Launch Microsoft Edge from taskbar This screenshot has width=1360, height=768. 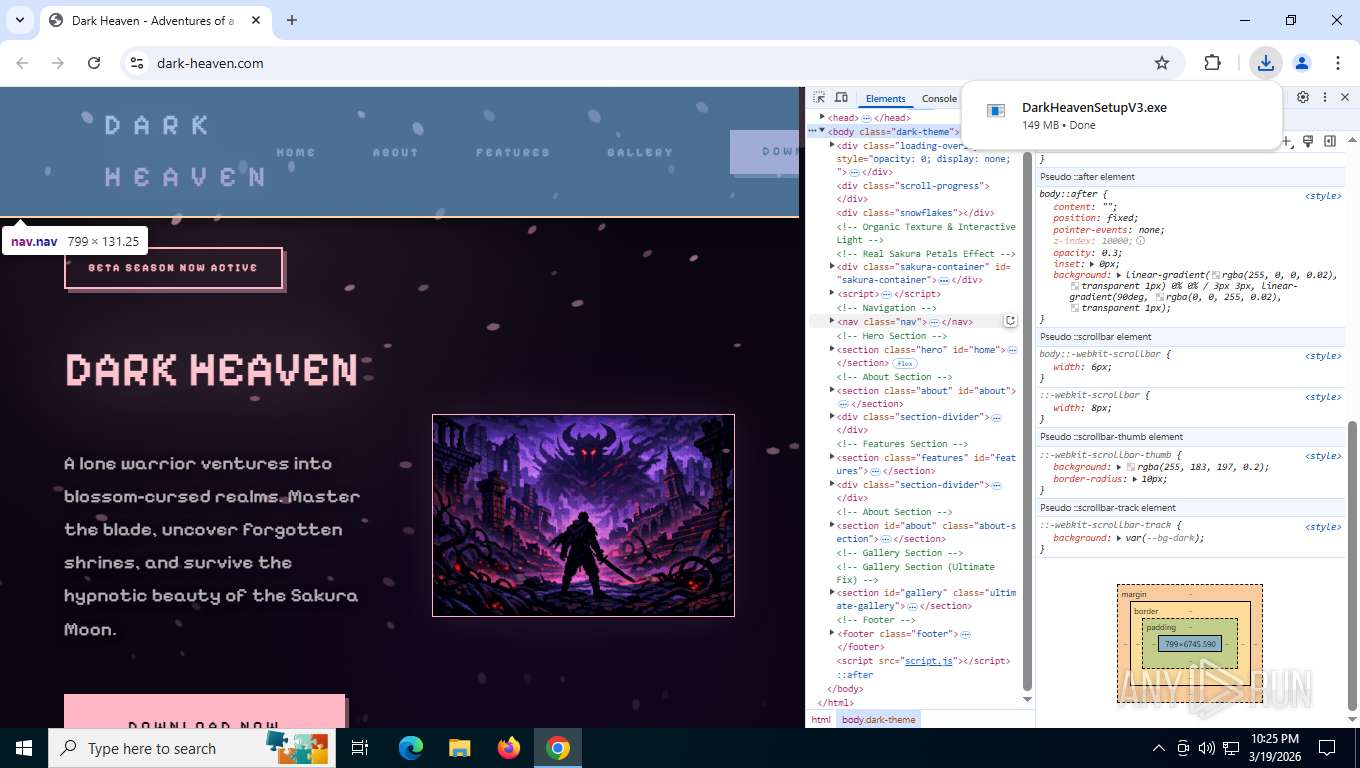411,748
